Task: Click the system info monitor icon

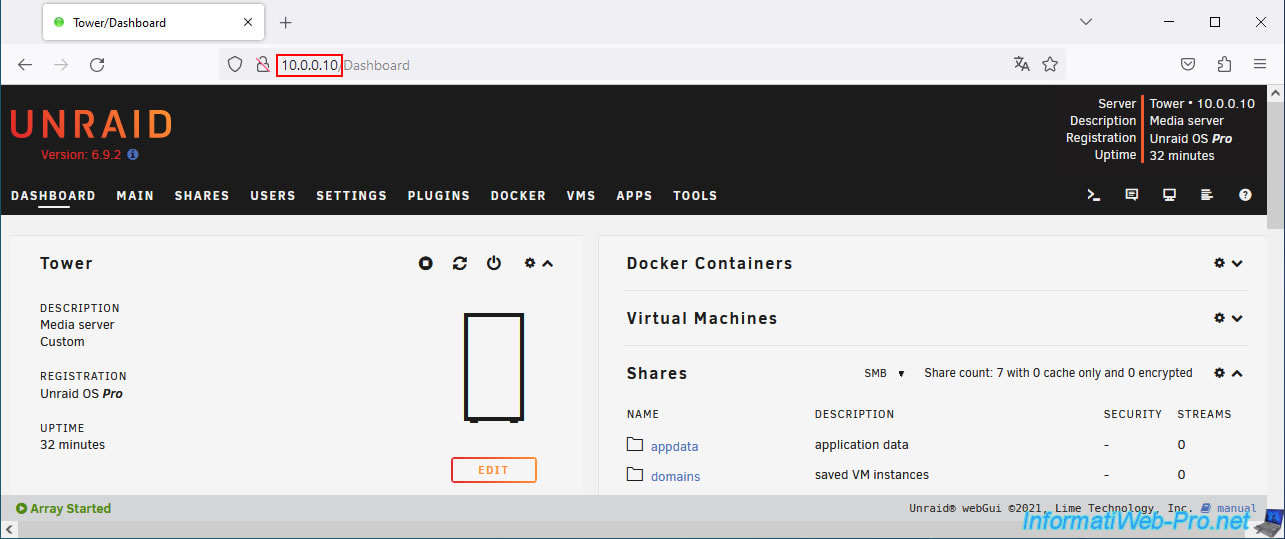Action: [1169, 195]
